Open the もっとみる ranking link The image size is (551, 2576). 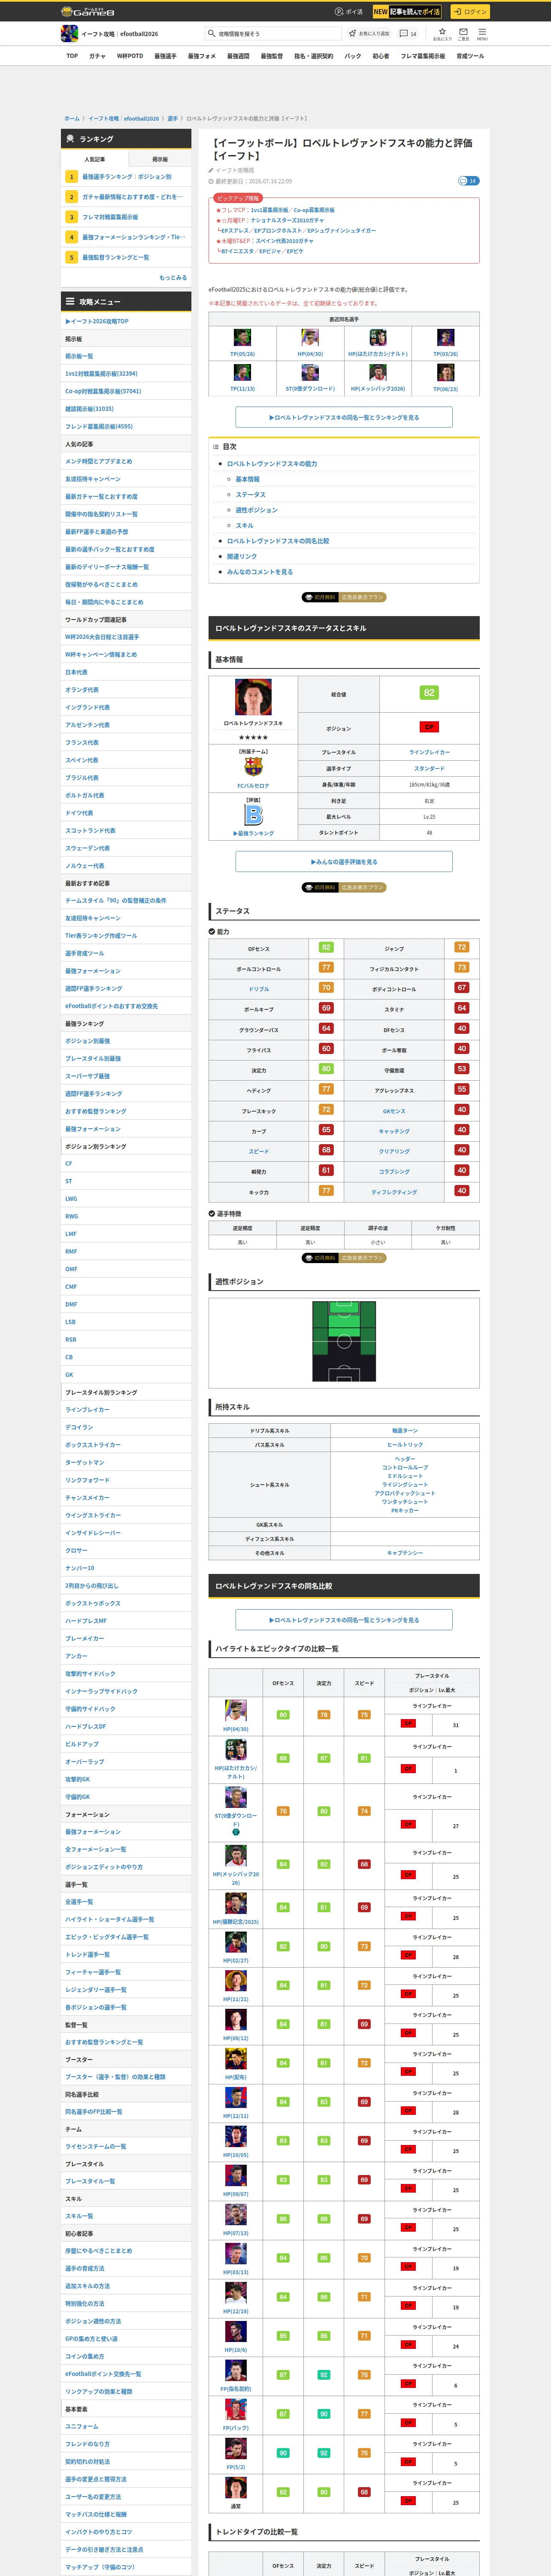click(173, 277)
